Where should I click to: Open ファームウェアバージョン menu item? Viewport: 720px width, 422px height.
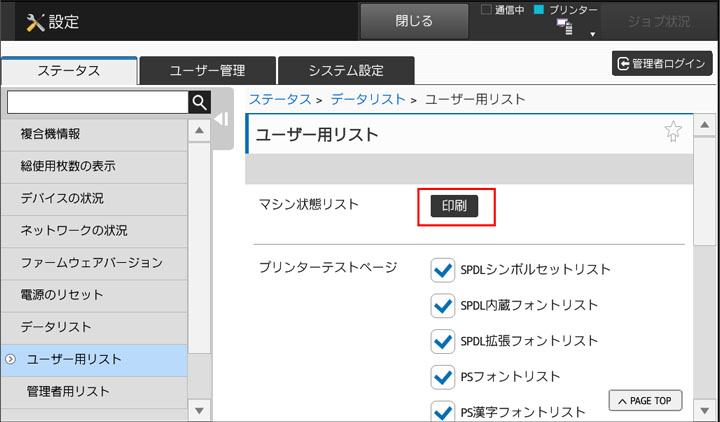click(94, 263)
